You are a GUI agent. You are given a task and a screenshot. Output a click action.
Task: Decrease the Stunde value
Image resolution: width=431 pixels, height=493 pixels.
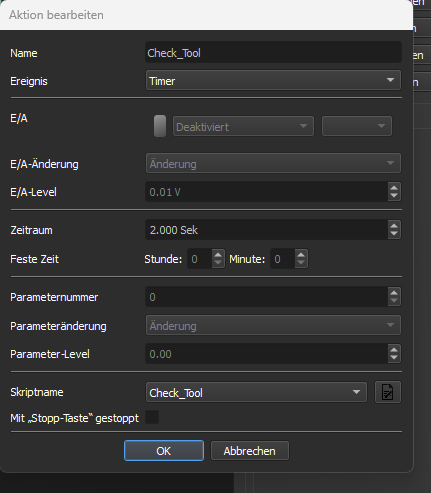click(218, 263)
